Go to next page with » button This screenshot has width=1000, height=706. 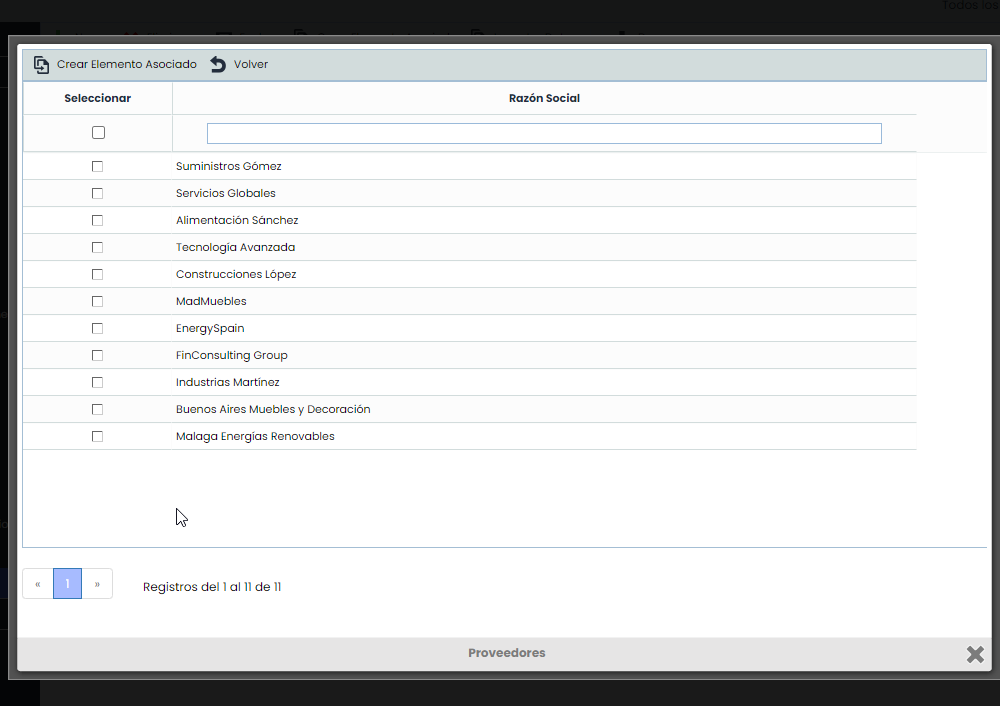(x=97, y=584)
